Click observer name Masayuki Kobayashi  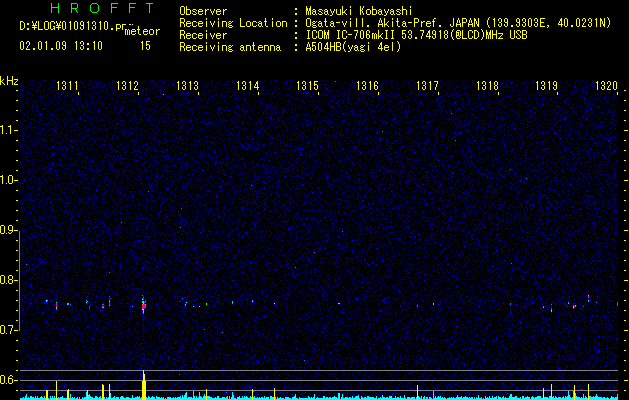click(x=359, y=11)
